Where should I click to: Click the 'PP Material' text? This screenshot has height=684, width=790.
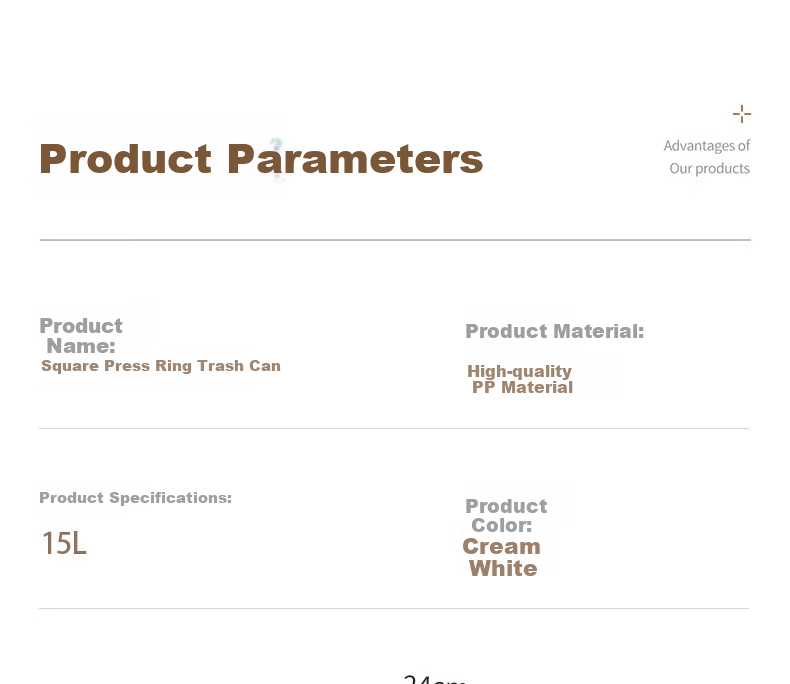tap(522, 387)
